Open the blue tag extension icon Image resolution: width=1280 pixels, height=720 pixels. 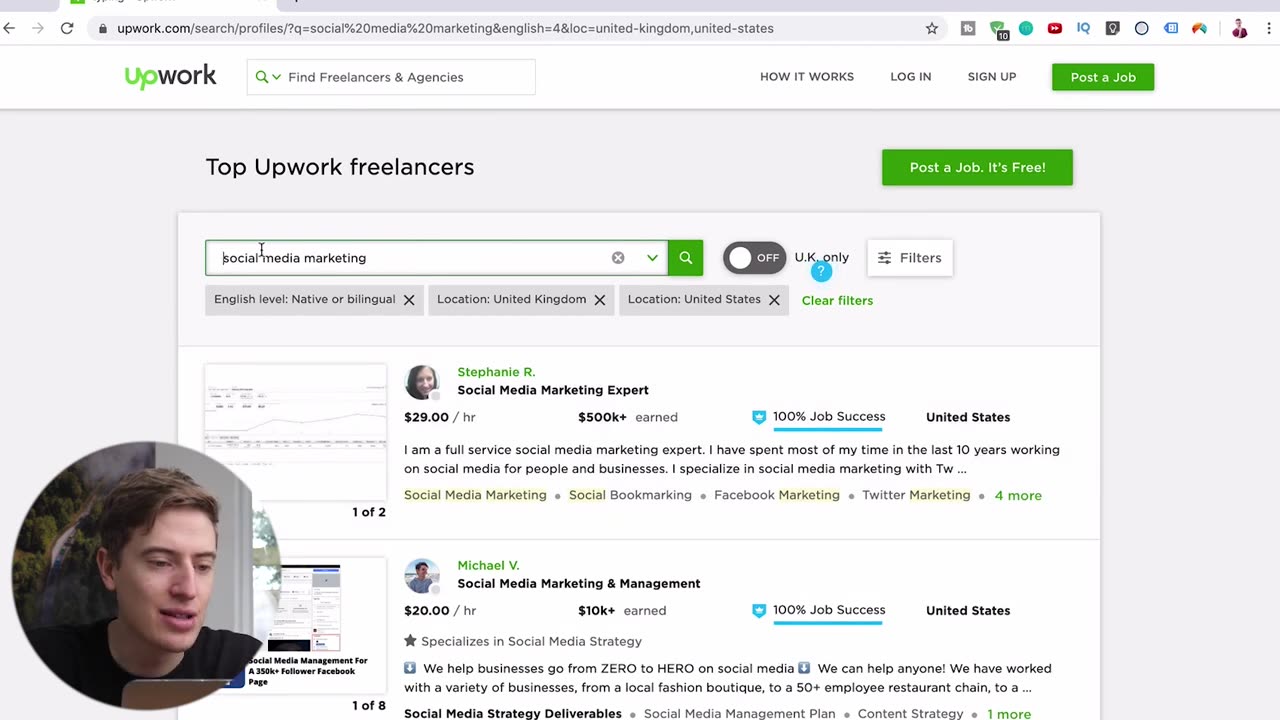(1171, 28)
